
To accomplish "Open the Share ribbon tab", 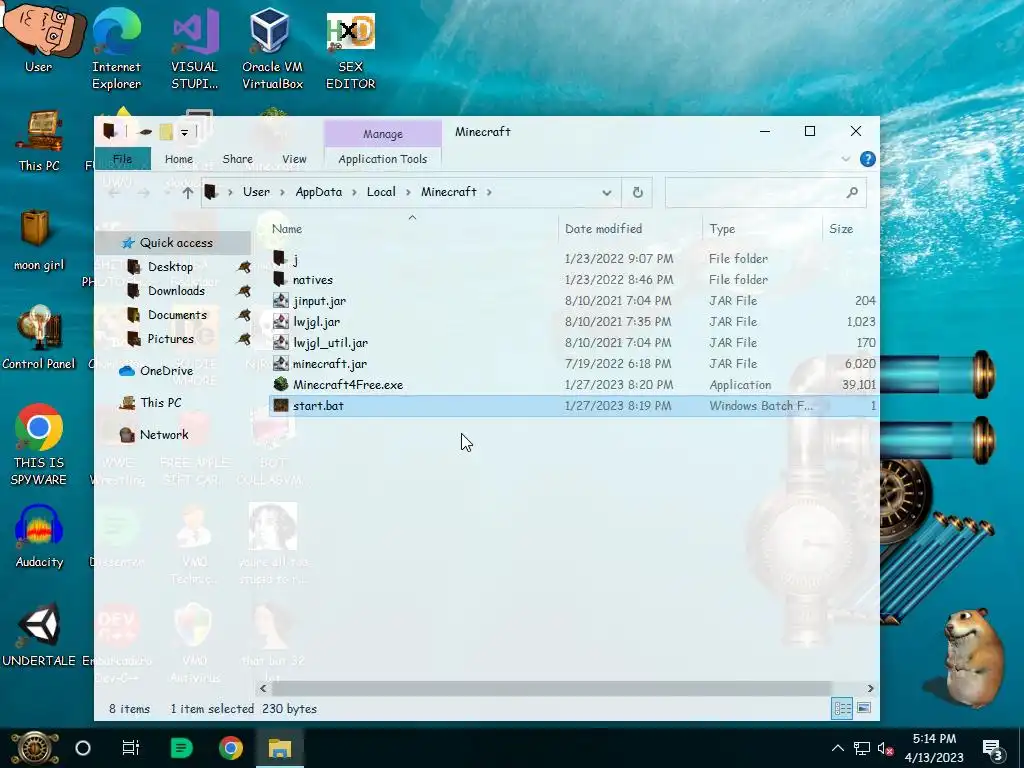I will click(238, 159).
